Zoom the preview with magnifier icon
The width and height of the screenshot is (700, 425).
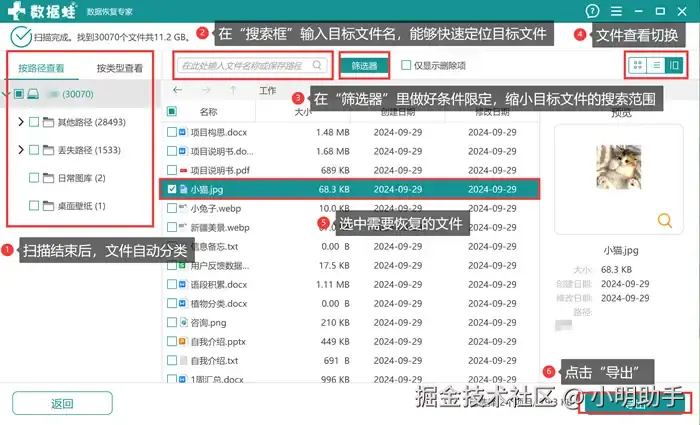[664, 220]
